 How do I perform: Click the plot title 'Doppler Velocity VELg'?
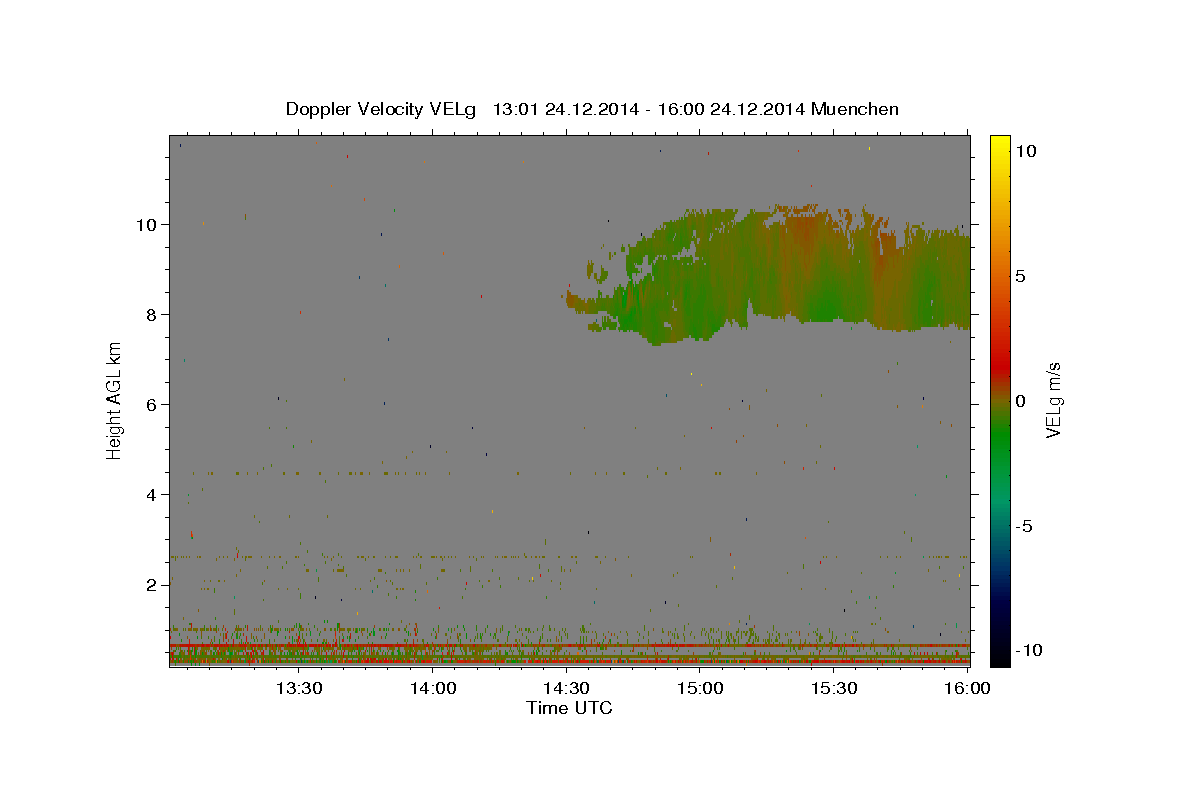tap(383, 109)
